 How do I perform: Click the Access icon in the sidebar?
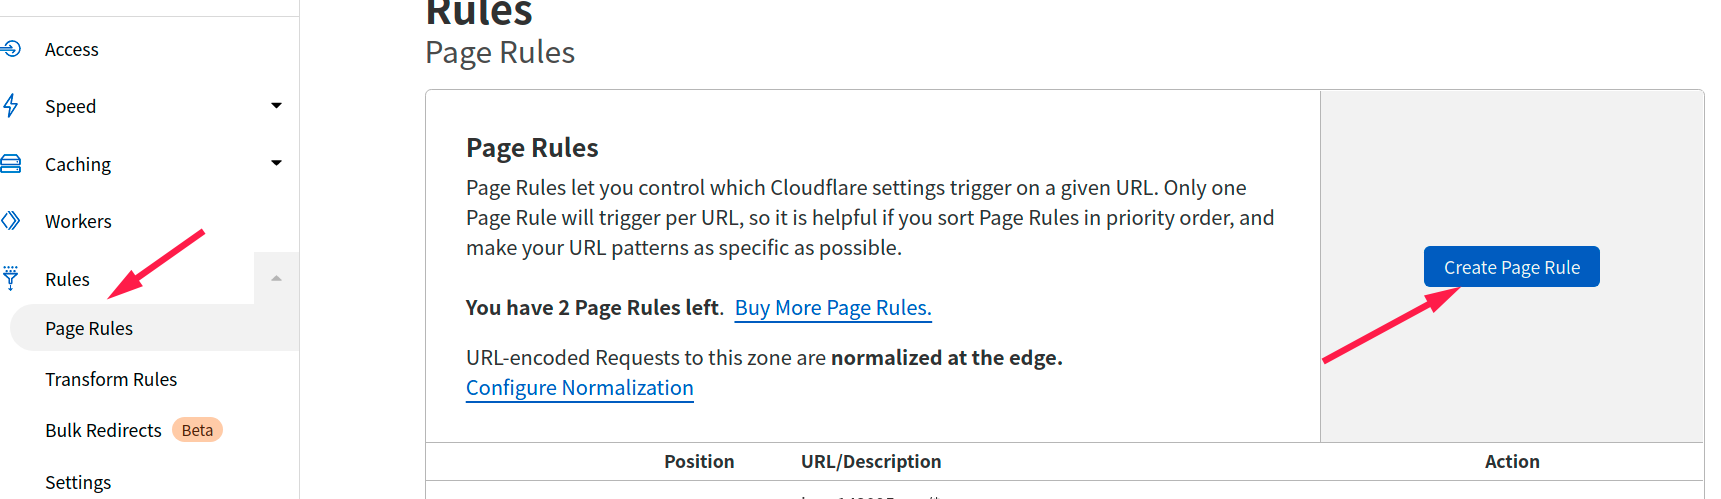11,48
